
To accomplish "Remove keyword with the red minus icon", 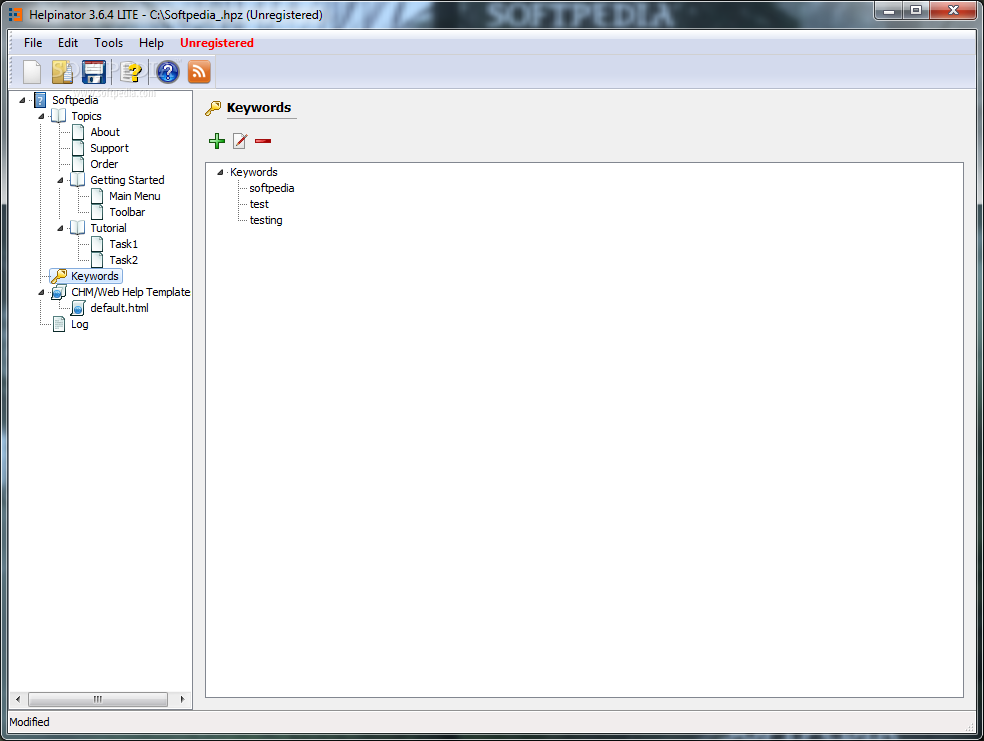I will (x=263, y=141).
